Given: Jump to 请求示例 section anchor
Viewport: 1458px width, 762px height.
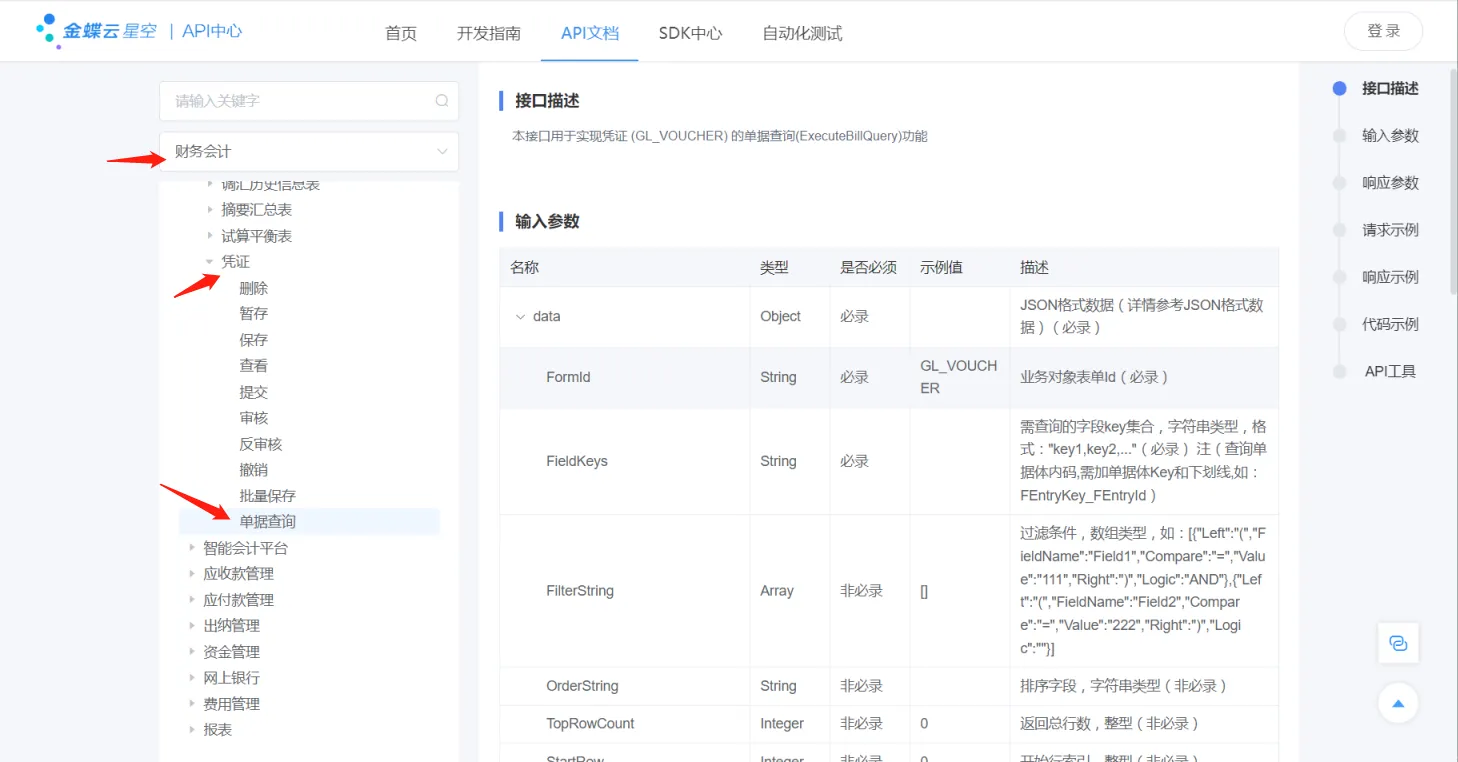Looking at the screenshot, I should [x=1390, y=230].
